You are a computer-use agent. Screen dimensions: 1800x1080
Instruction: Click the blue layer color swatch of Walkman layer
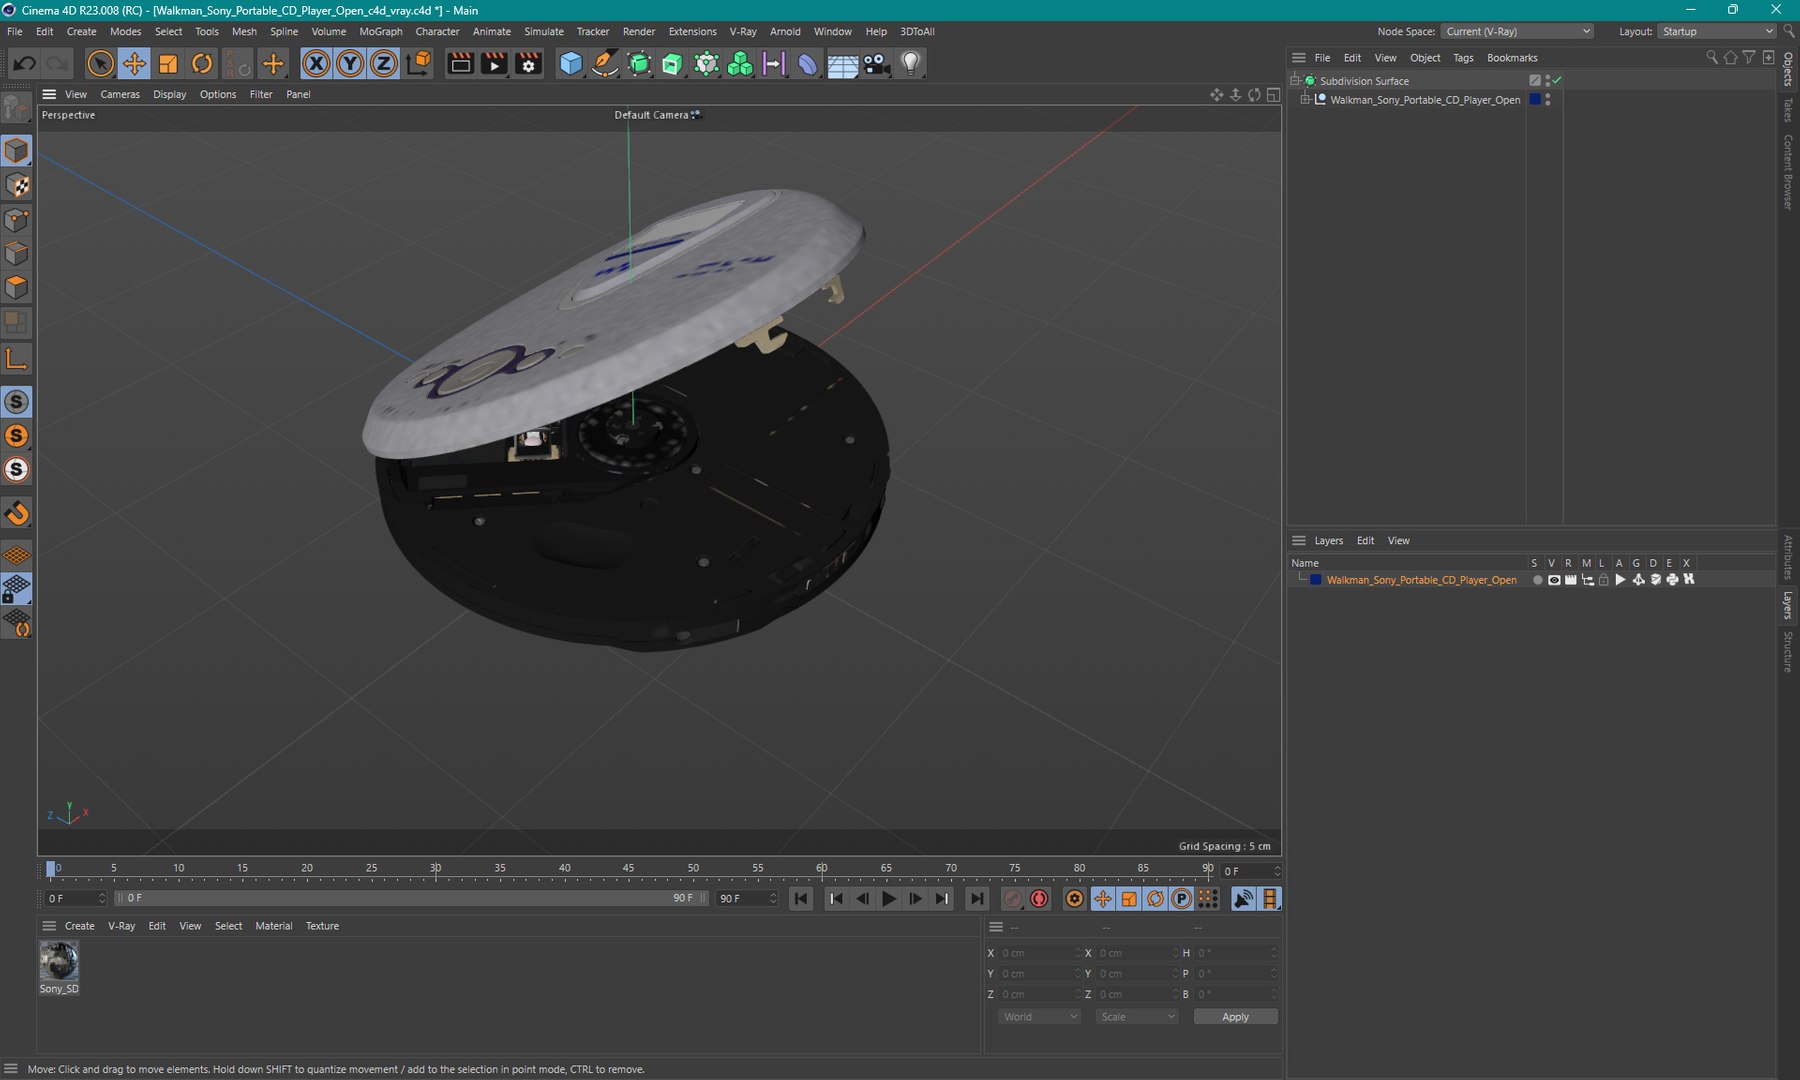point(1316,580)
